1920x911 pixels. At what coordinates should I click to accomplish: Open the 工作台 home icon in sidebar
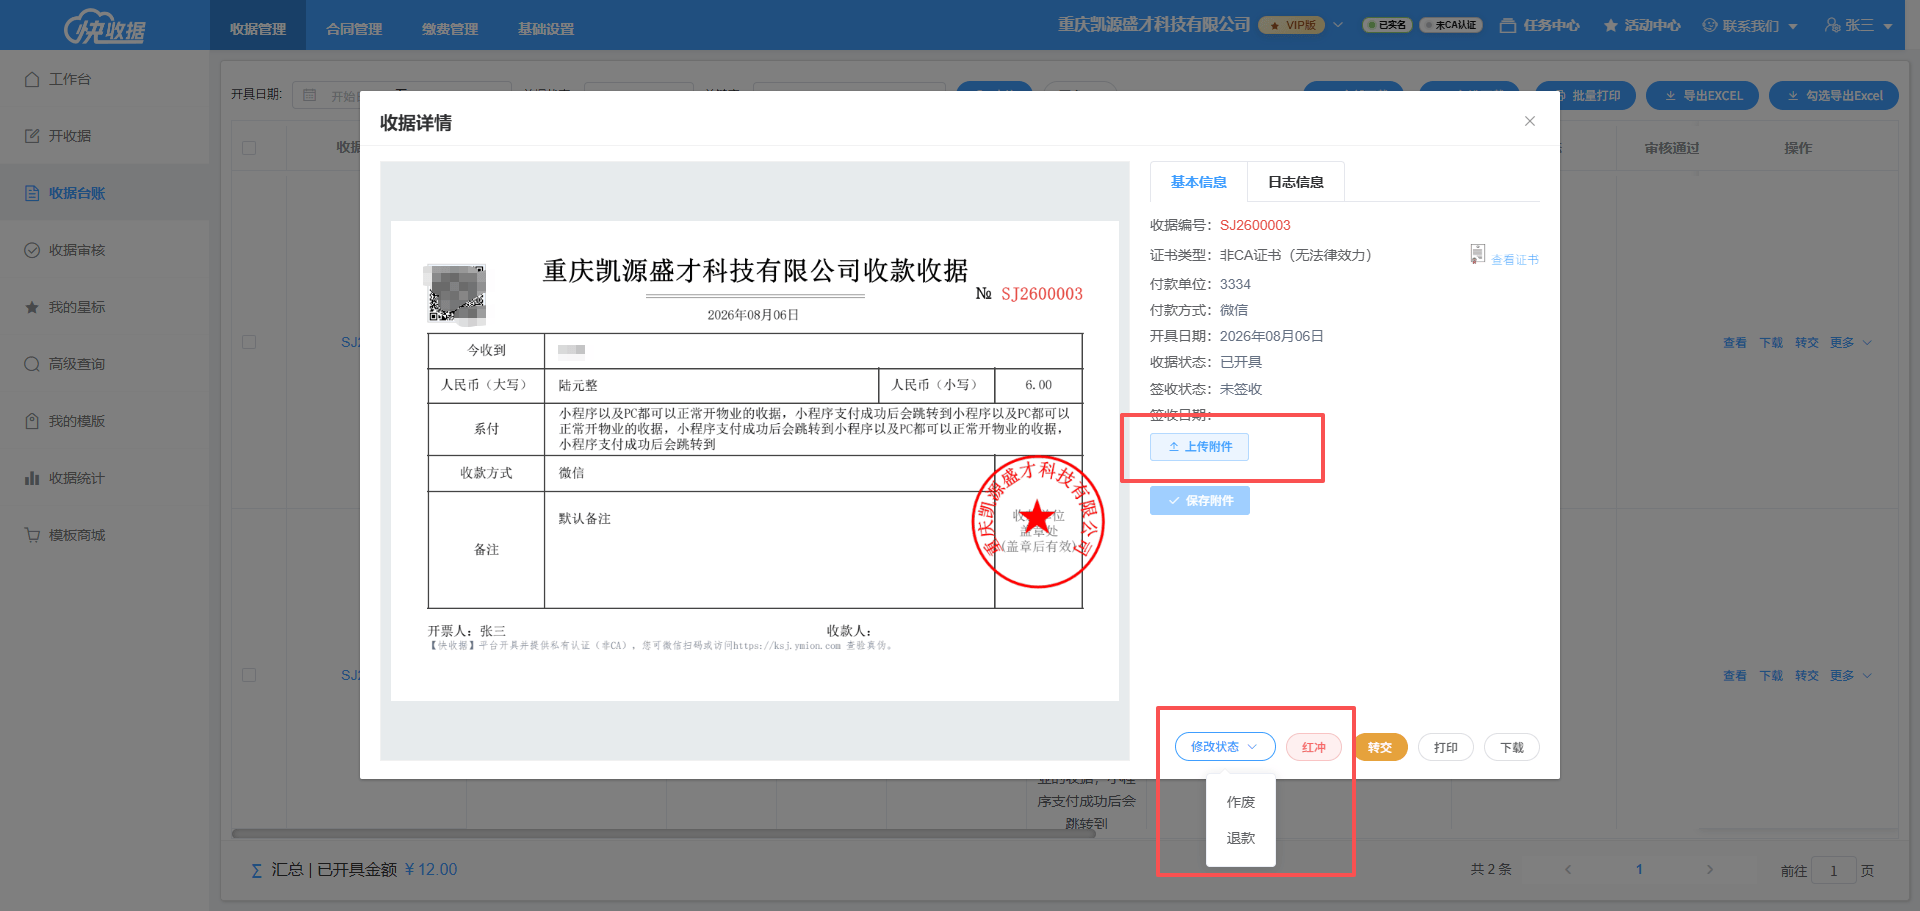[32, 79]
